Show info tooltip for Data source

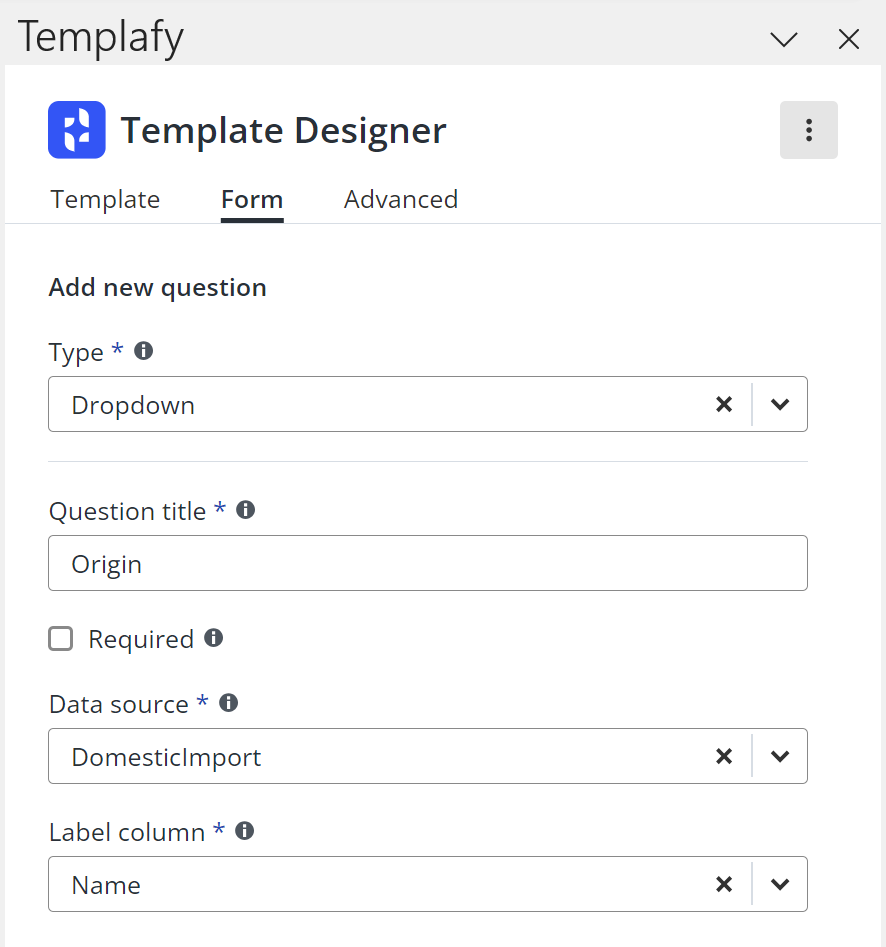tap(228, 702)
